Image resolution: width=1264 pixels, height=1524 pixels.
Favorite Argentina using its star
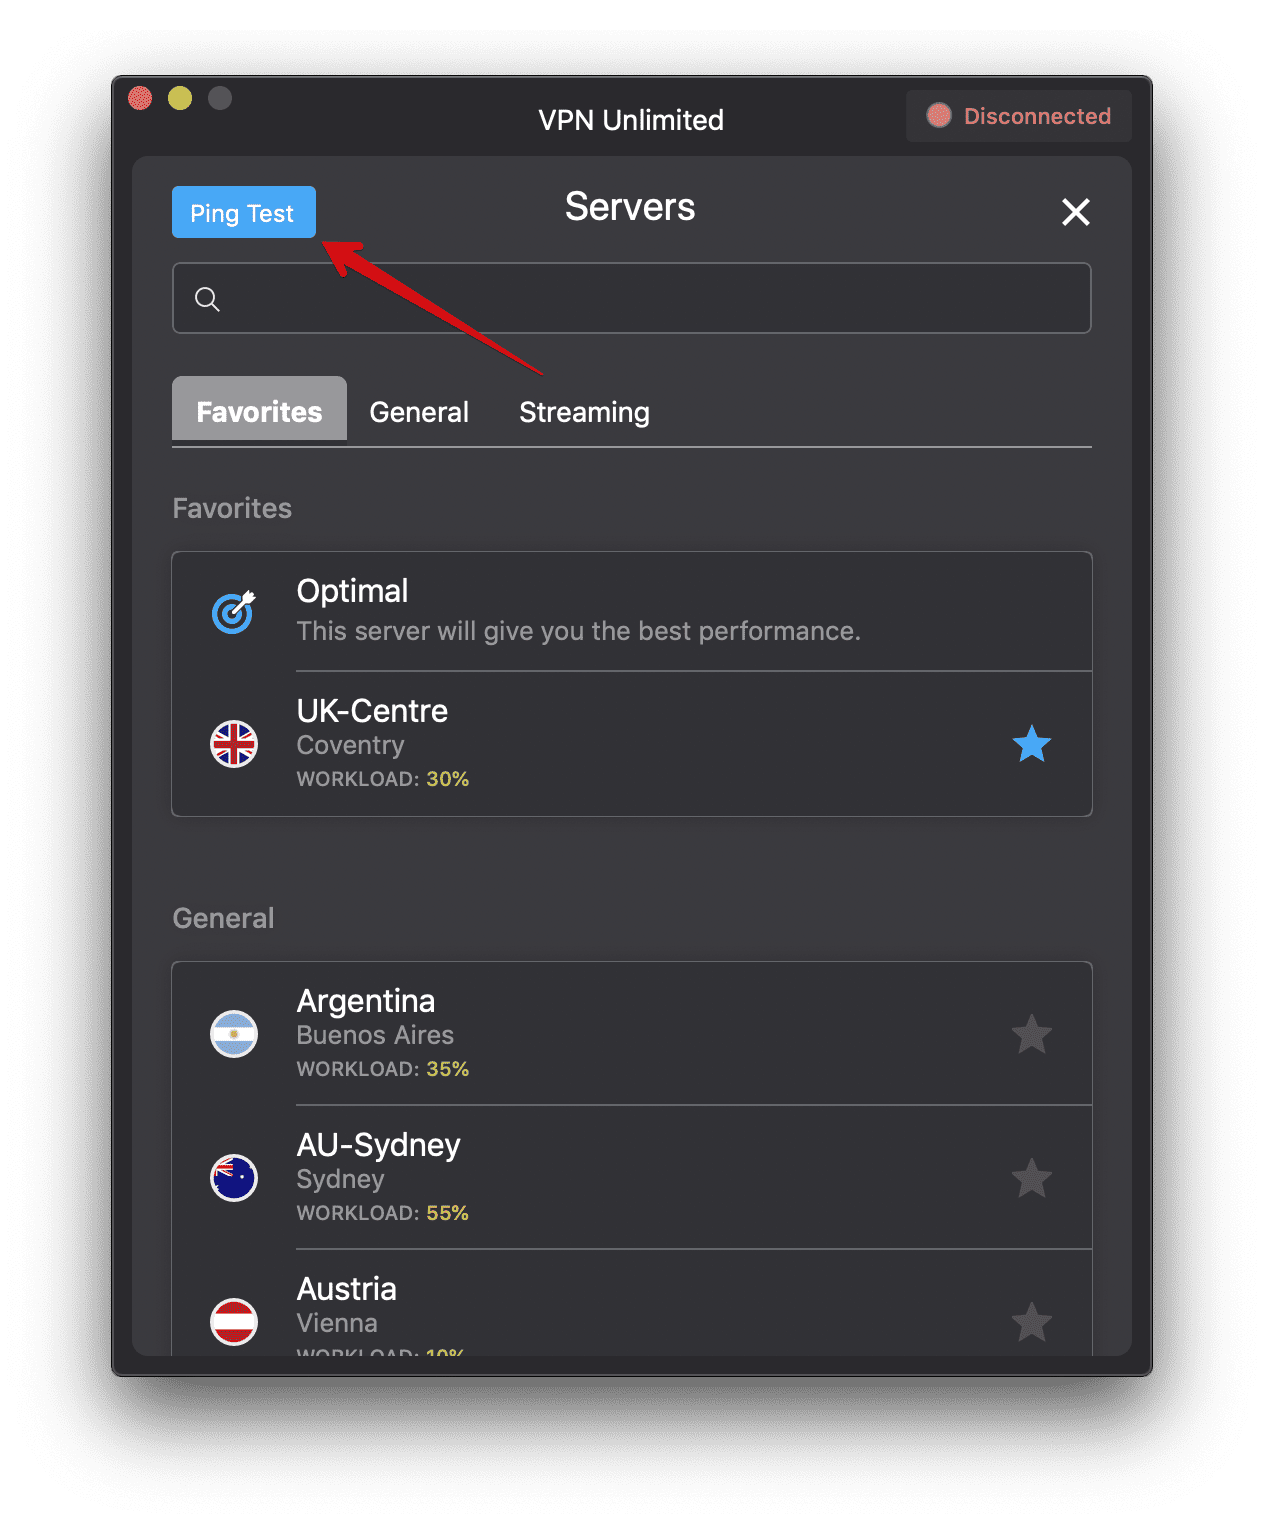point(1031,1034)
